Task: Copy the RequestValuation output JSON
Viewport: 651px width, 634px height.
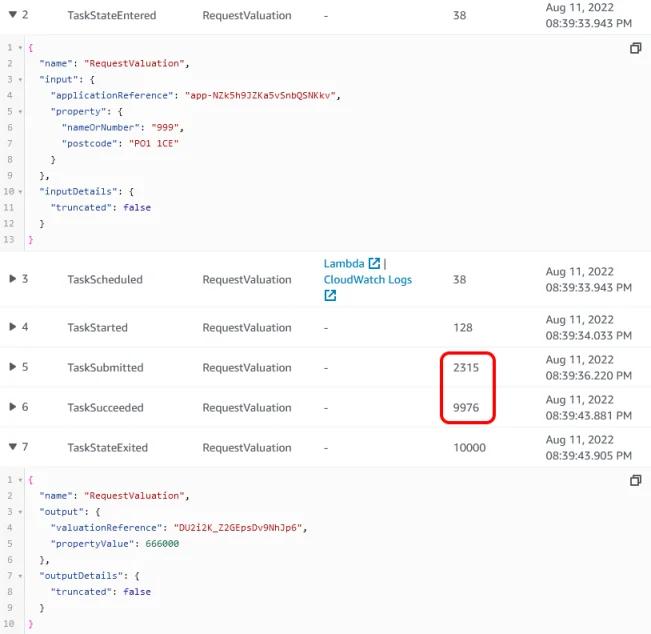Action: point(635,481)
